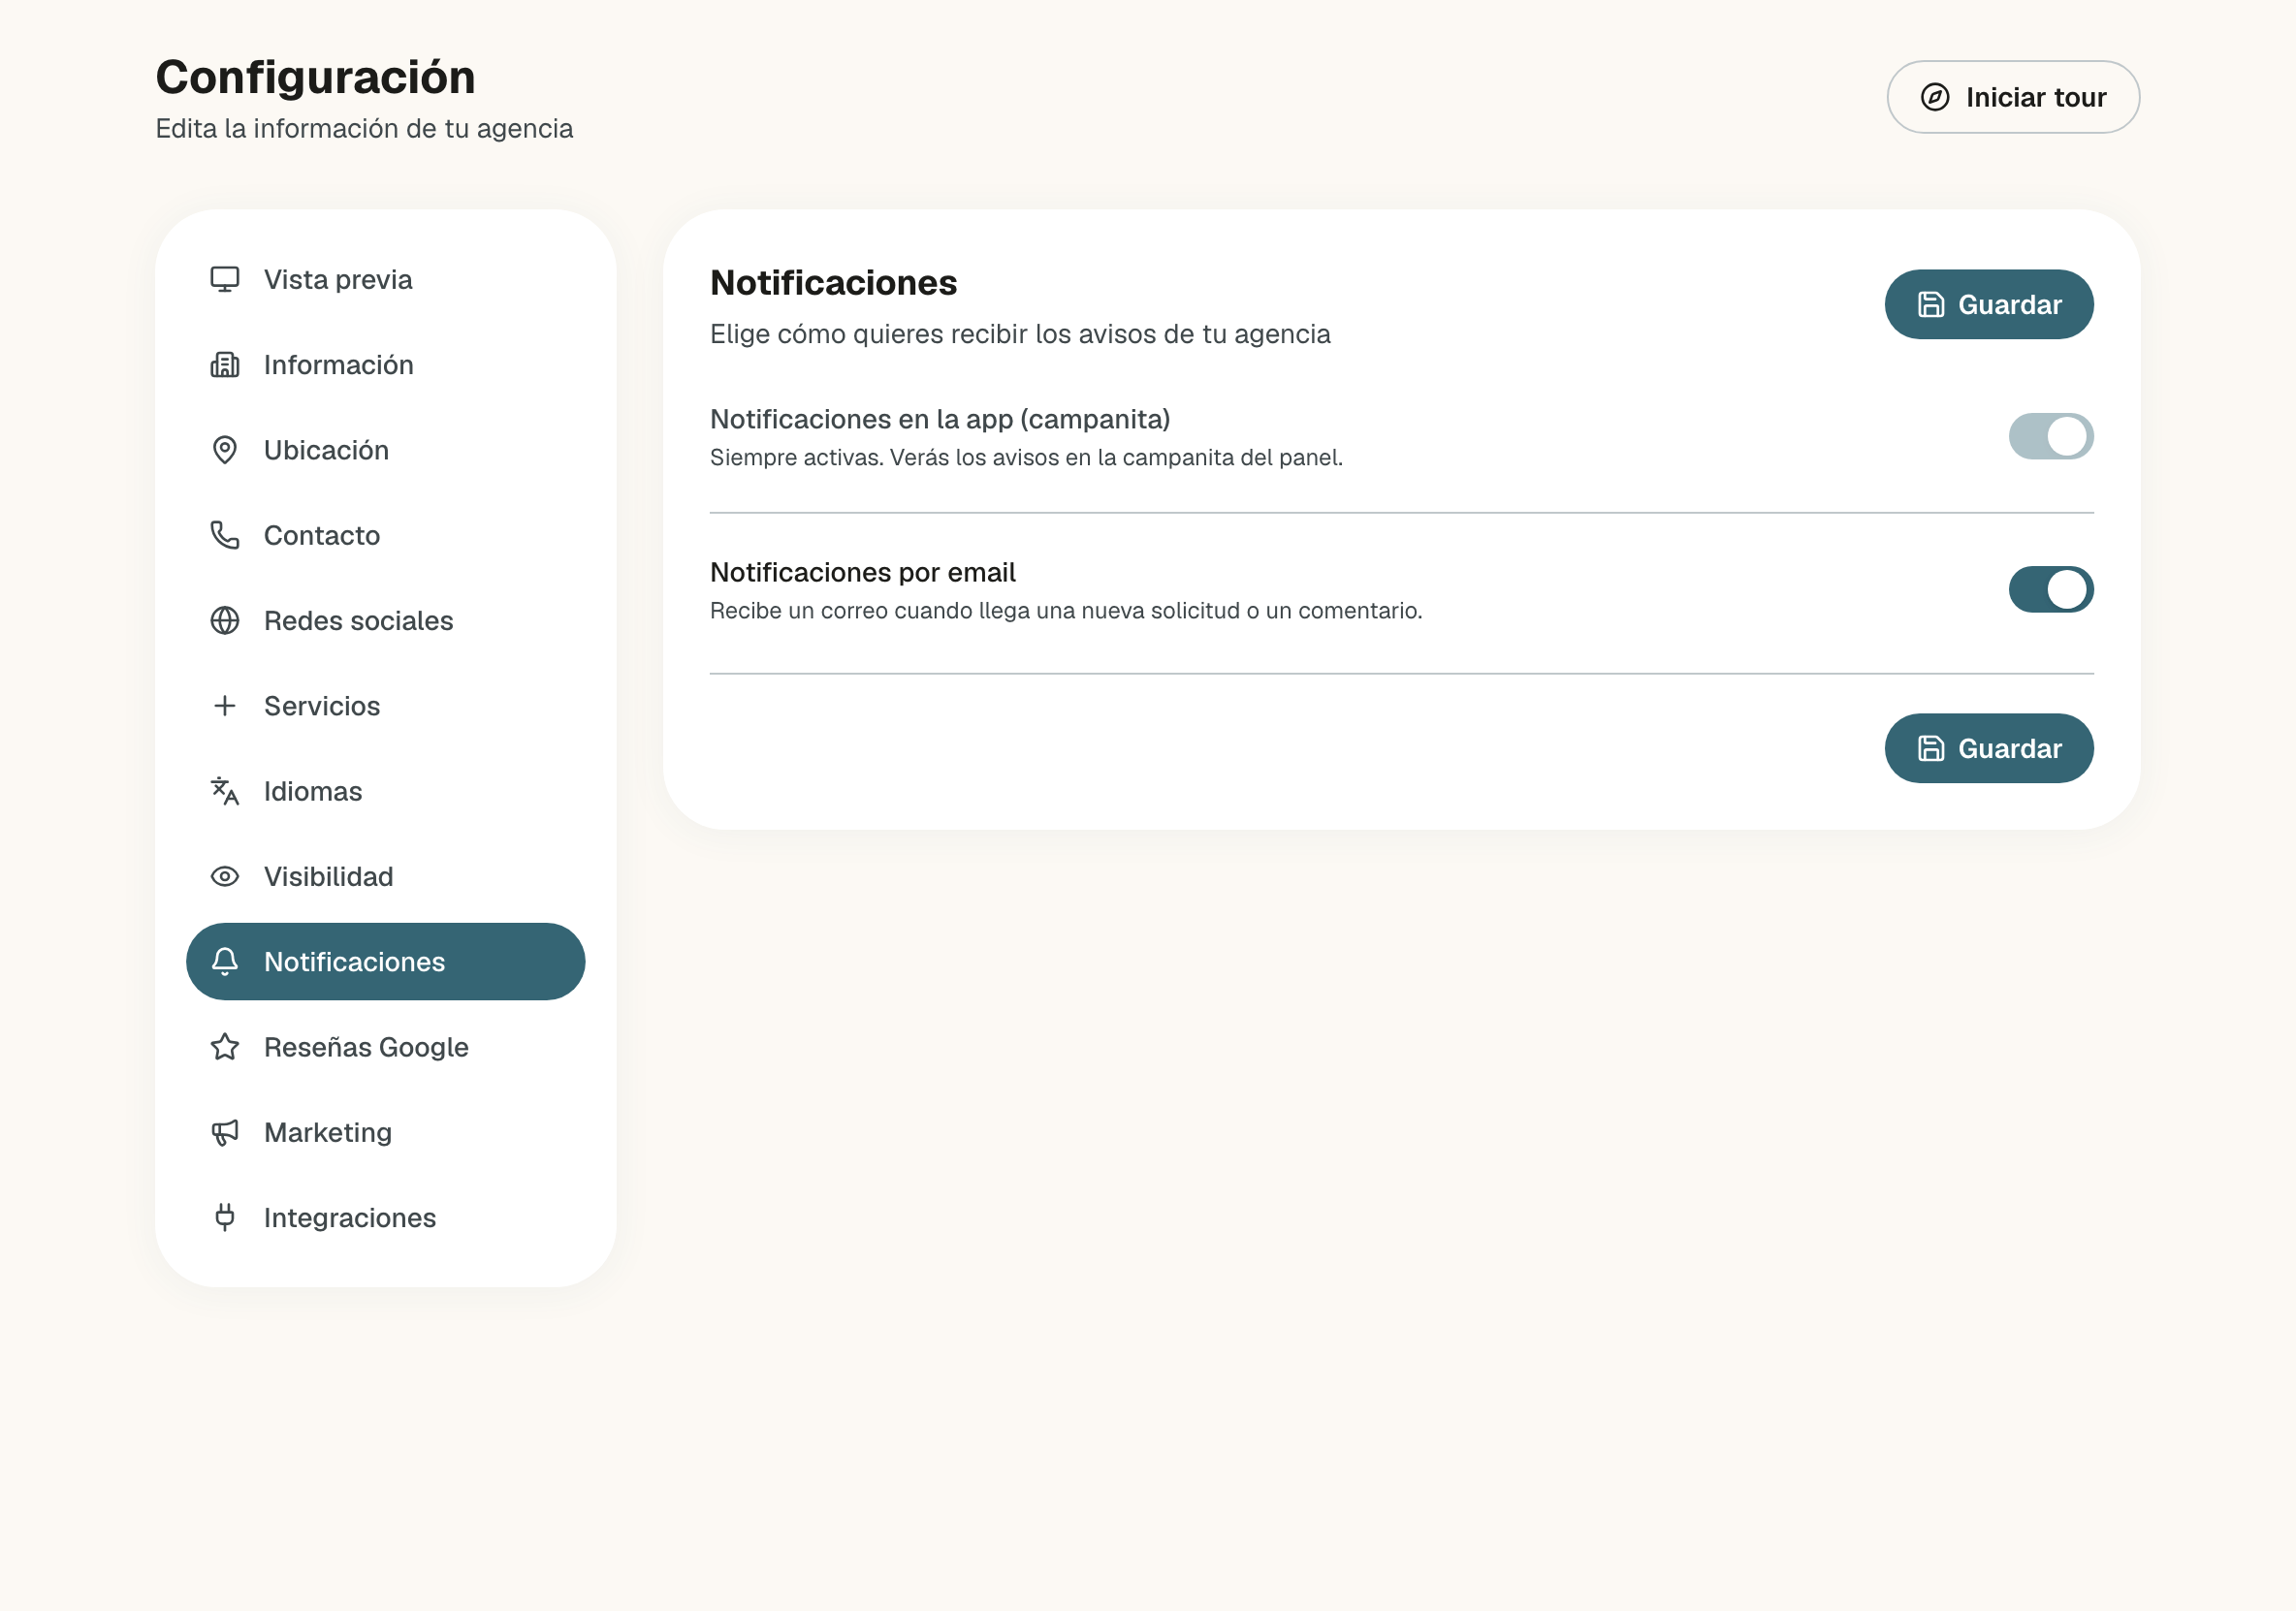Click the eye icon beside Visibilidad
Screen dimensions: 2296x1611
click(x=225, y=876)
